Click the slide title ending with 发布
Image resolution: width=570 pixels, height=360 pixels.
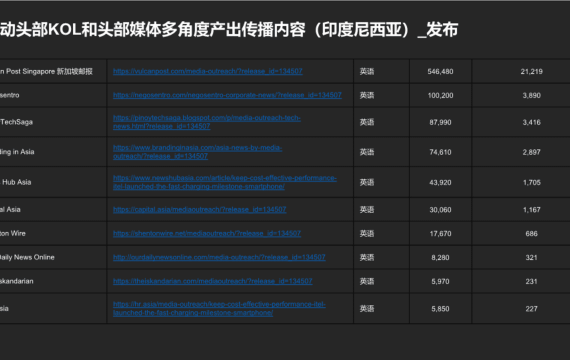229,29
